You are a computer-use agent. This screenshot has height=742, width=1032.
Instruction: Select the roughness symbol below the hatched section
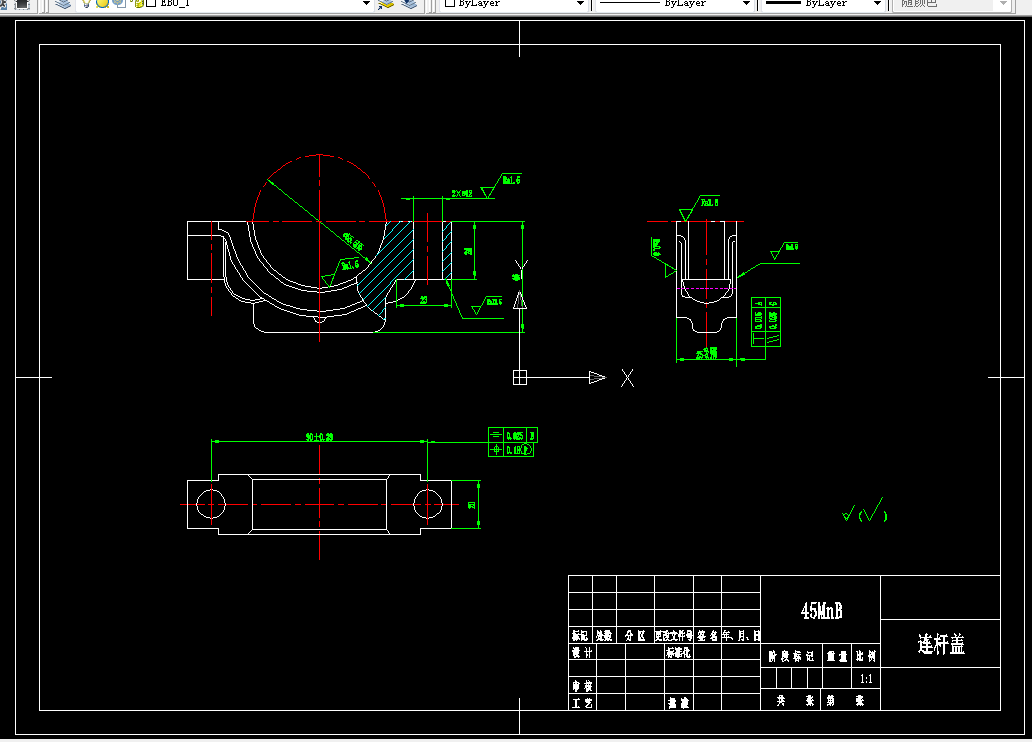pyautogui.click(x=488, y=306)
